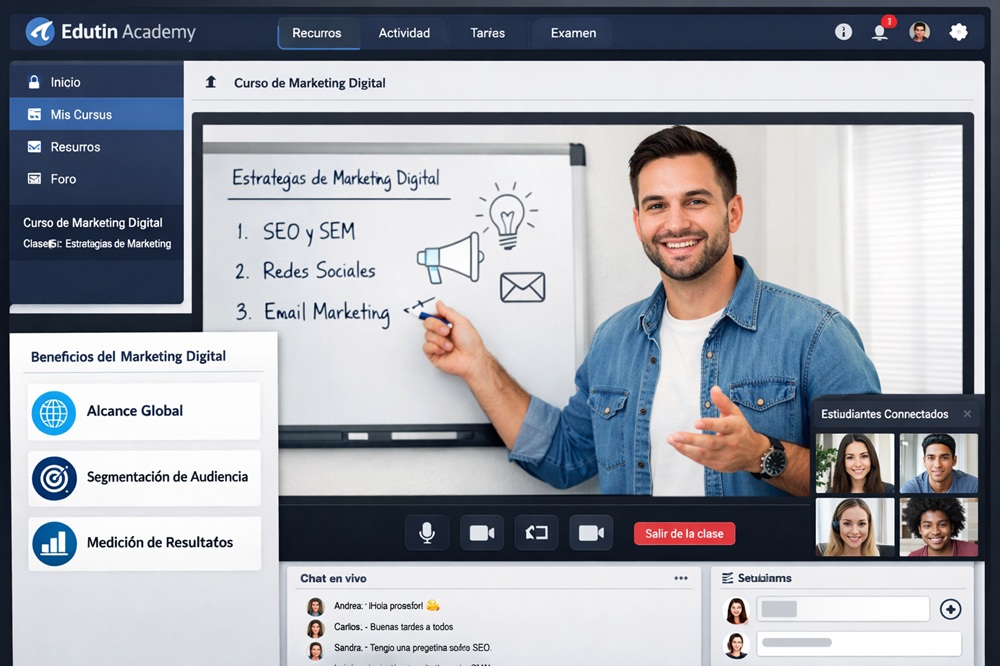Image resolution: width=1000 pixels, height=666 pixels.
Task: Open the info icon in top bar
Action: tap(843, 32)
